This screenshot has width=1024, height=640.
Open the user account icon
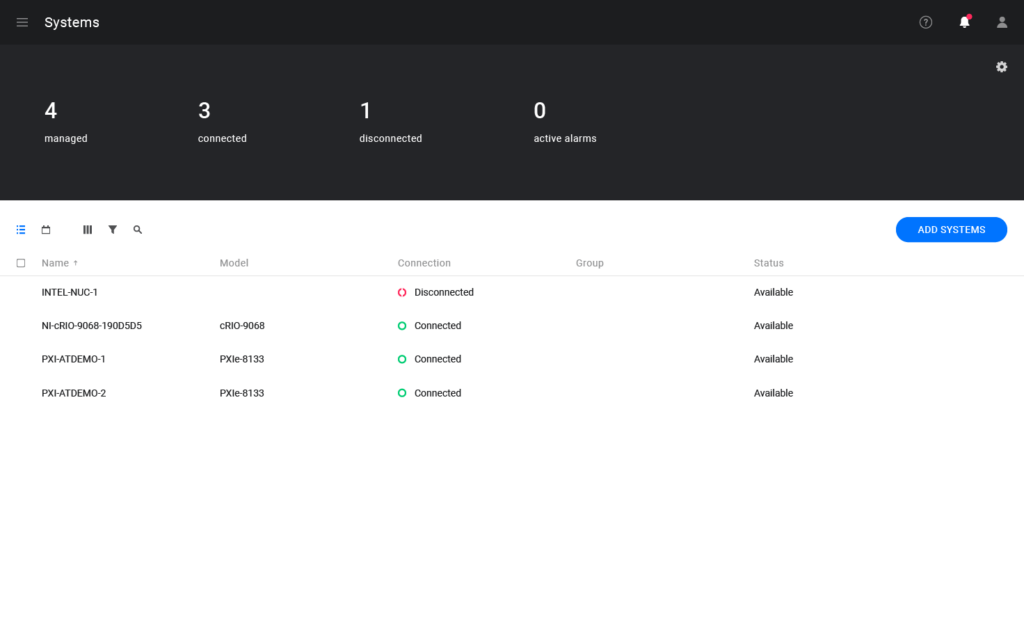[x=1002, y=22]
